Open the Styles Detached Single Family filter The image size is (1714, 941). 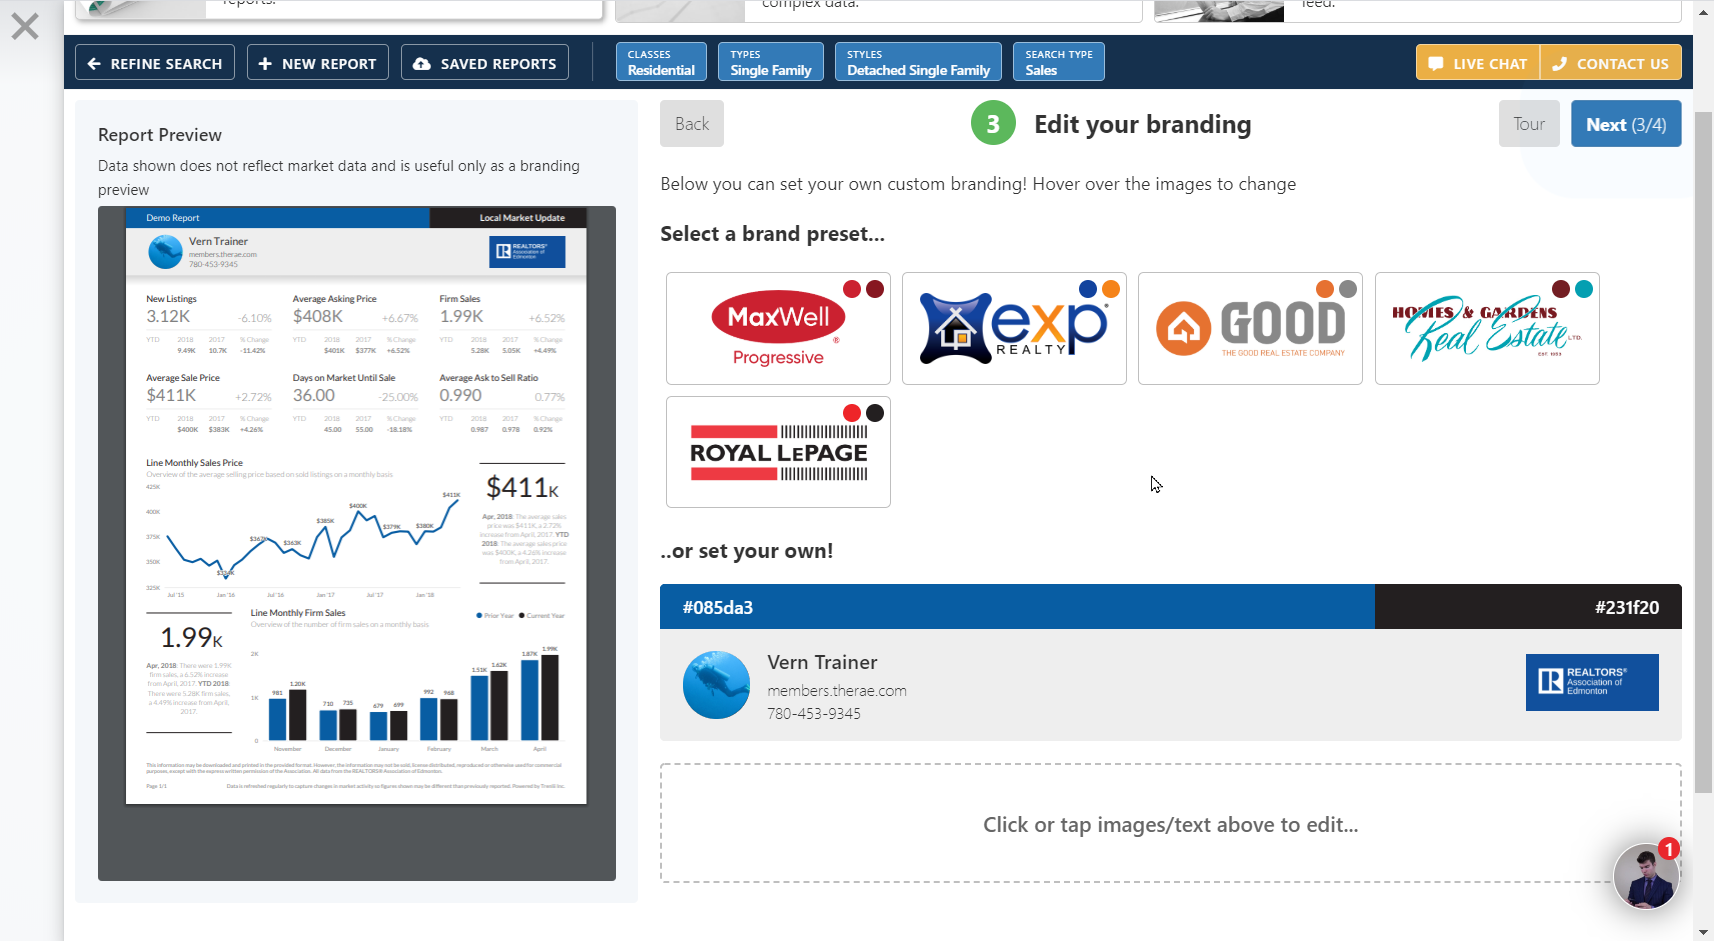(918, 62)
